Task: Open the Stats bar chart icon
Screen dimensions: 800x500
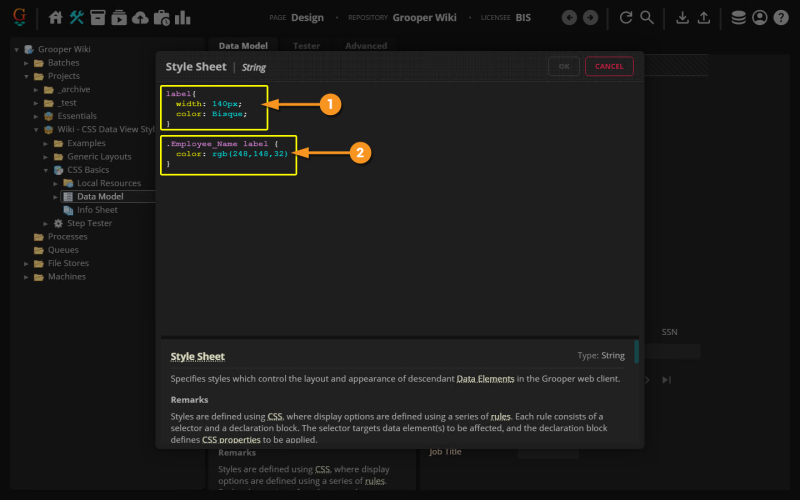Action: [x=183, y=18]
